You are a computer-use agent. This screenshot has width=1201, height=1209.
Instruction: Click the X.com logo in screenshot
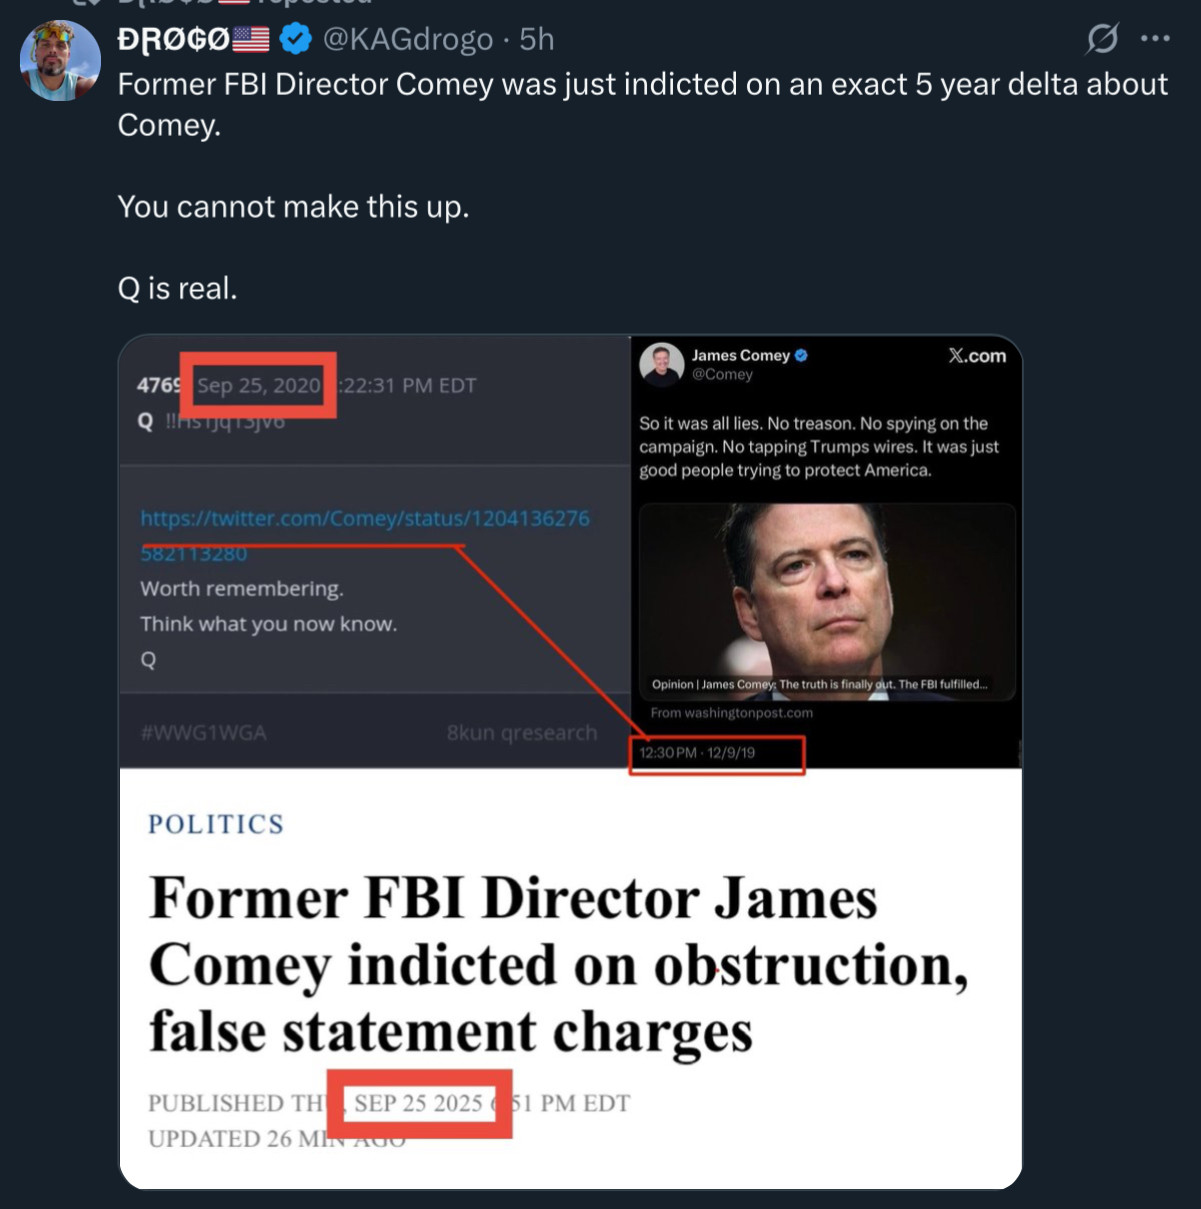click(977, 356)
